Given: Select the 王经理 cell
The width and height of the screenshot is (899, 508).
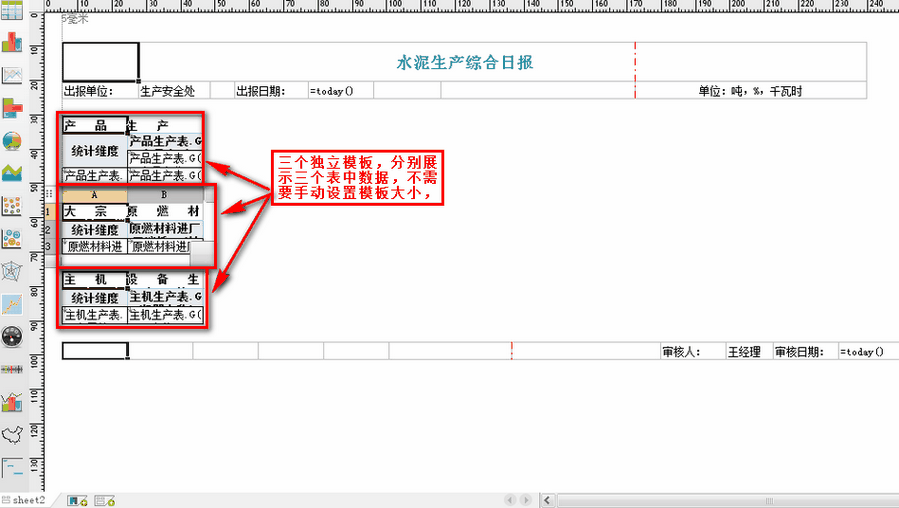Looking at the screenshot, I should coord(749,351).
